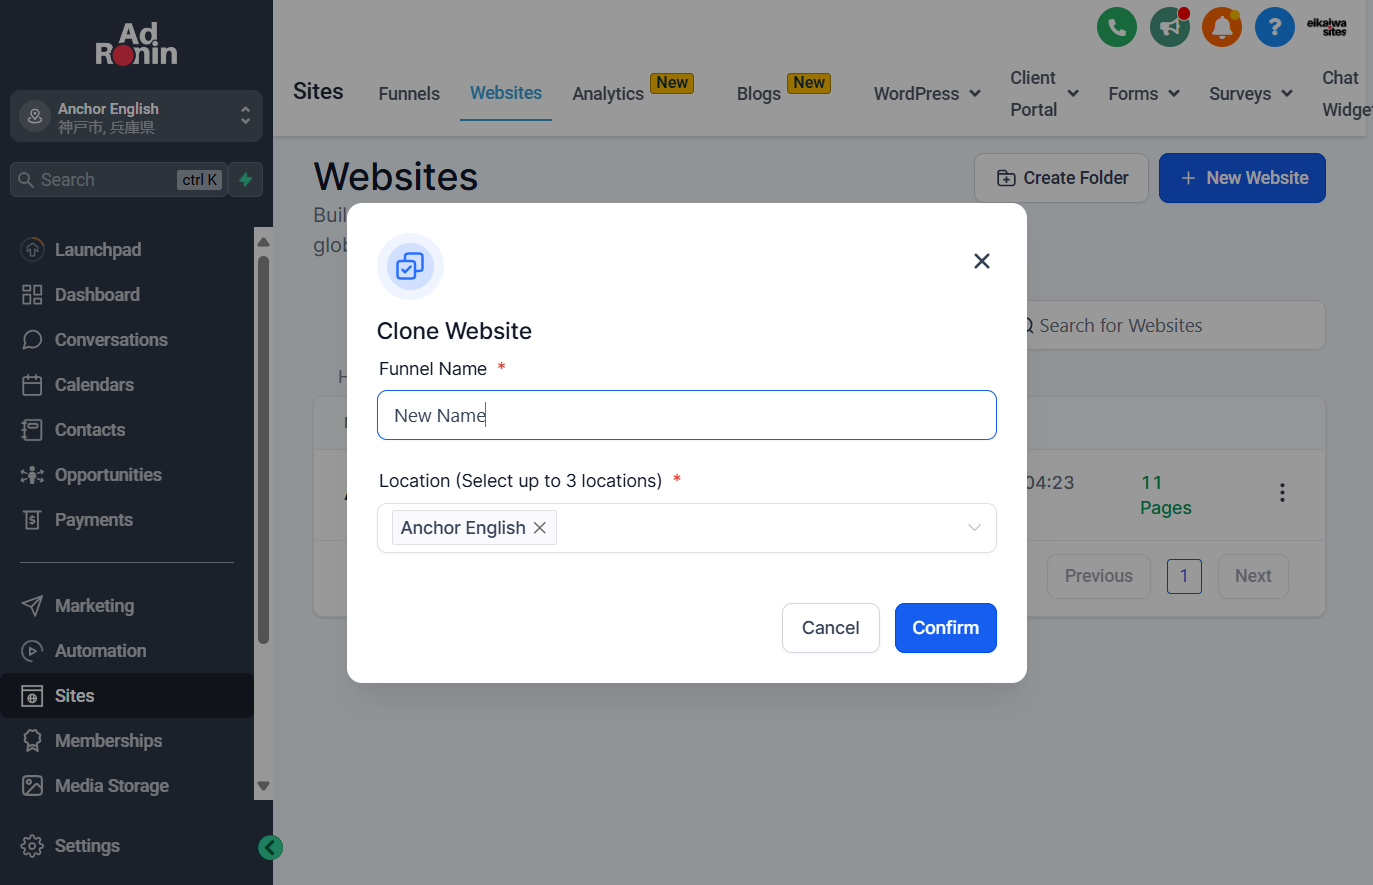Click the sidebar Search box
The height and width of the screenshot is (885, 1373).
click(118, 180)
